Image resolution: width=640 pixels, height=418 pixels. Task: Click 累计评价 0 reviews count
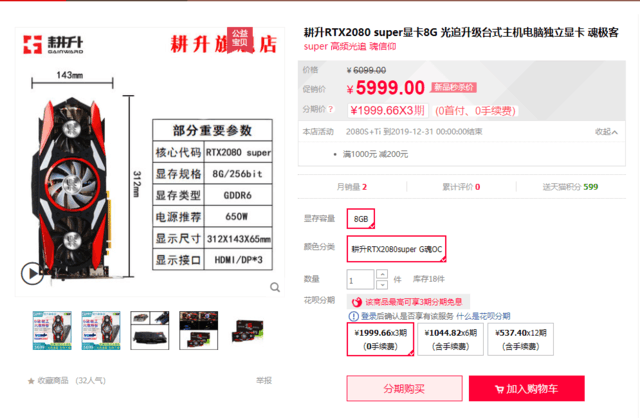(x=461, y=187)
